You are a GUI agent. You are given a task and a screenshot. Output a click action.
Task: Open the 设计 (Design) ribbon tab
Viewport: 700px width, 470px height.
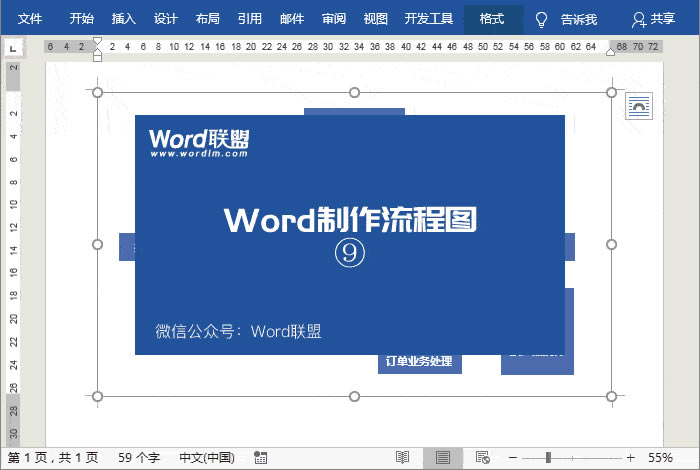(x=166, y=19)
